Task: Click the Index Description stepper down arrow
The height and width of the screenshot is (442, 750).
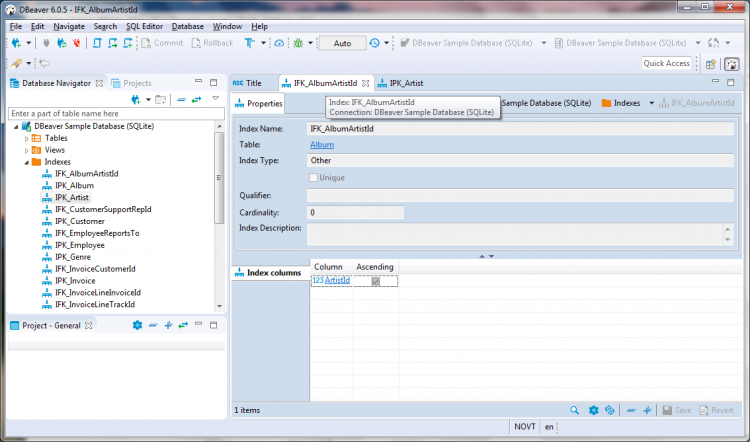Action: [x=728, y=239]
